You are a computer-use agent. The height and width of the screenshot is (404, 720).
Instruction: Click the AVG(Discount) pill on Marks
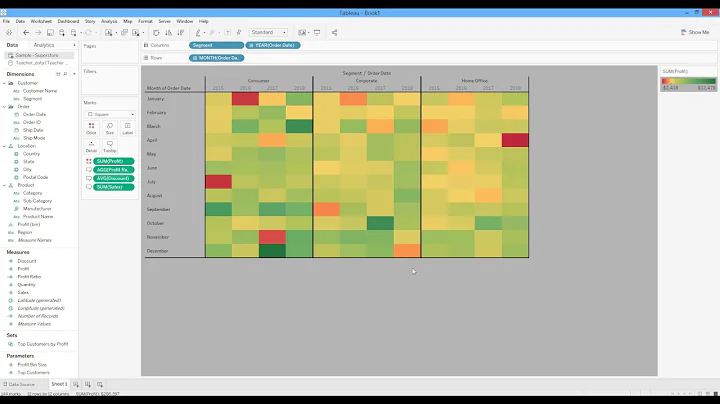[113, 178]
